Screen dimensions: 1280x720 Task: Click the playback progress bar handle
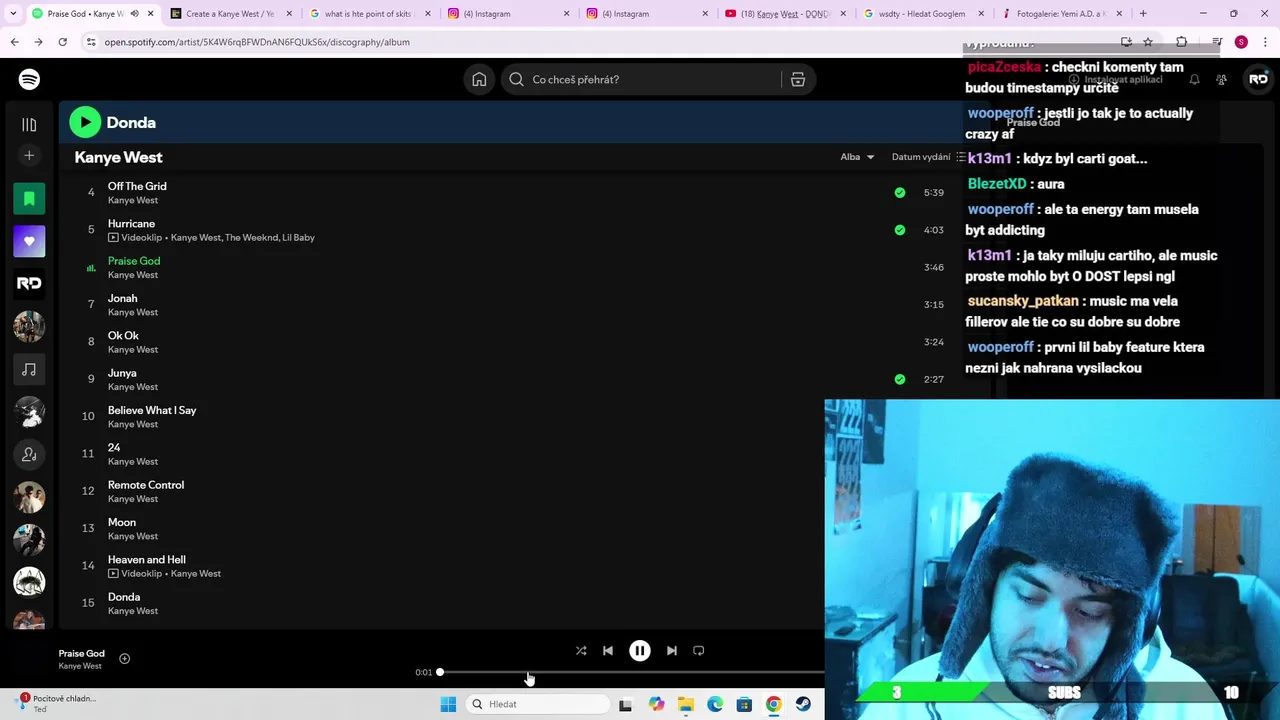tap(440, 672)
